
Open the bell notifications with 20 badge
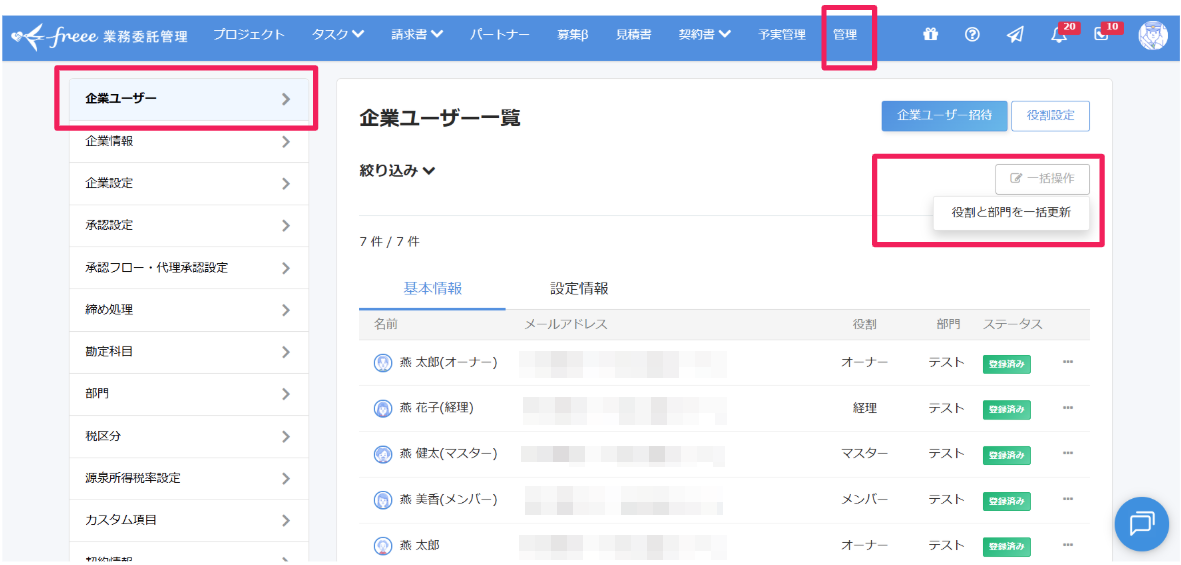pyautogui.click(x=1062, y=34)
